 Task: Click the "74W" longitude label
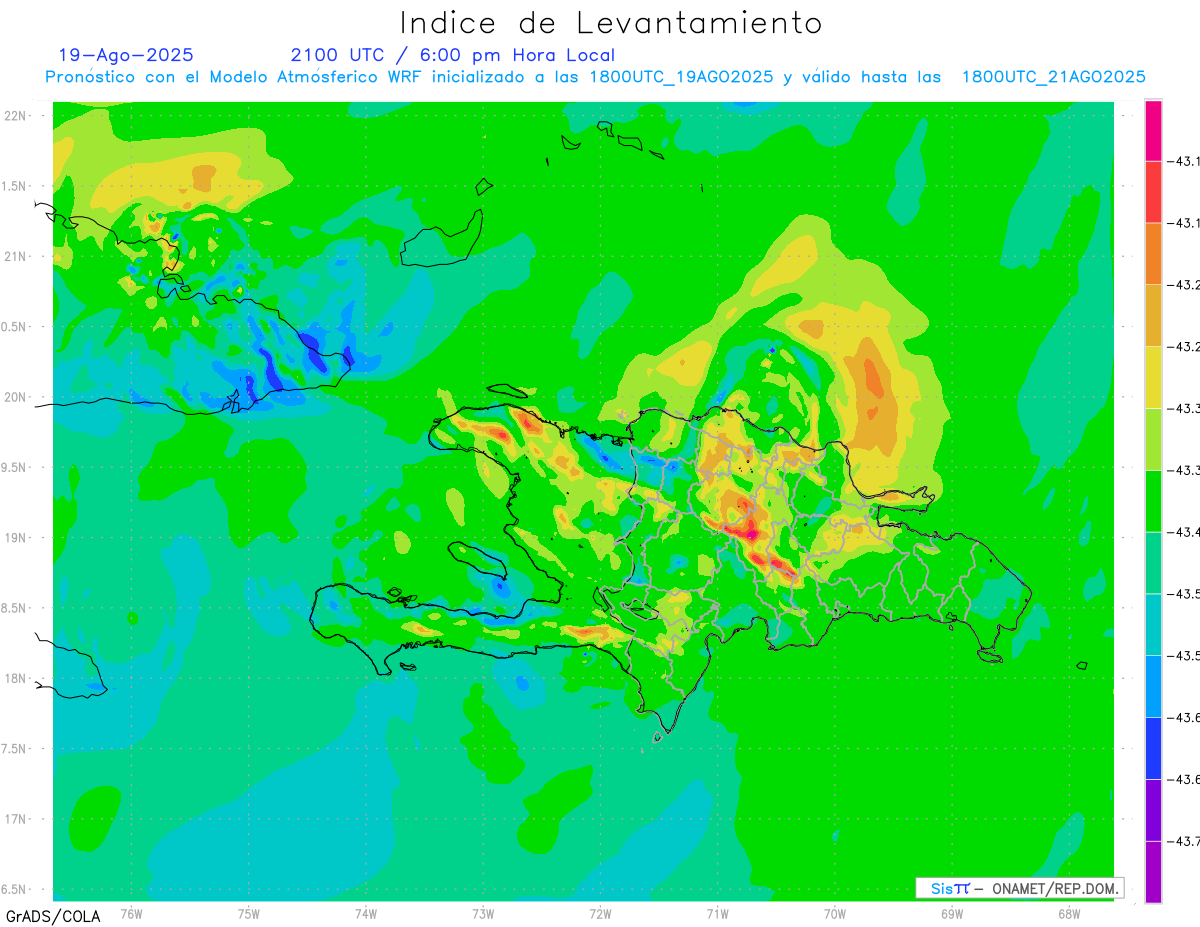(x=366, y=914)
